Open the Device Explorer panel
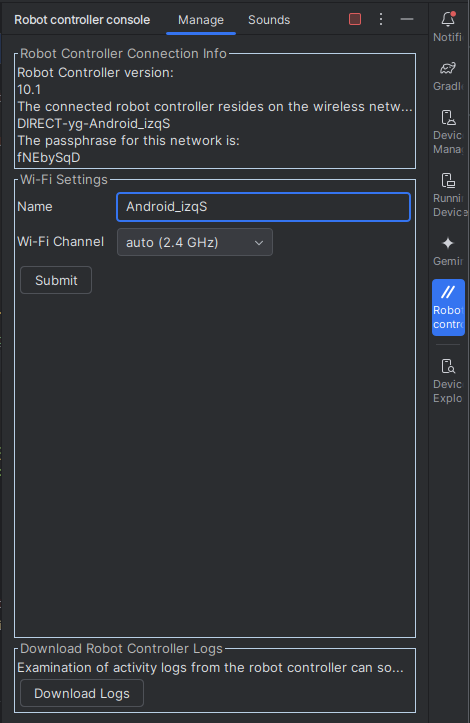The width and height of the screenshot is (470, 723). coord(448,381)
